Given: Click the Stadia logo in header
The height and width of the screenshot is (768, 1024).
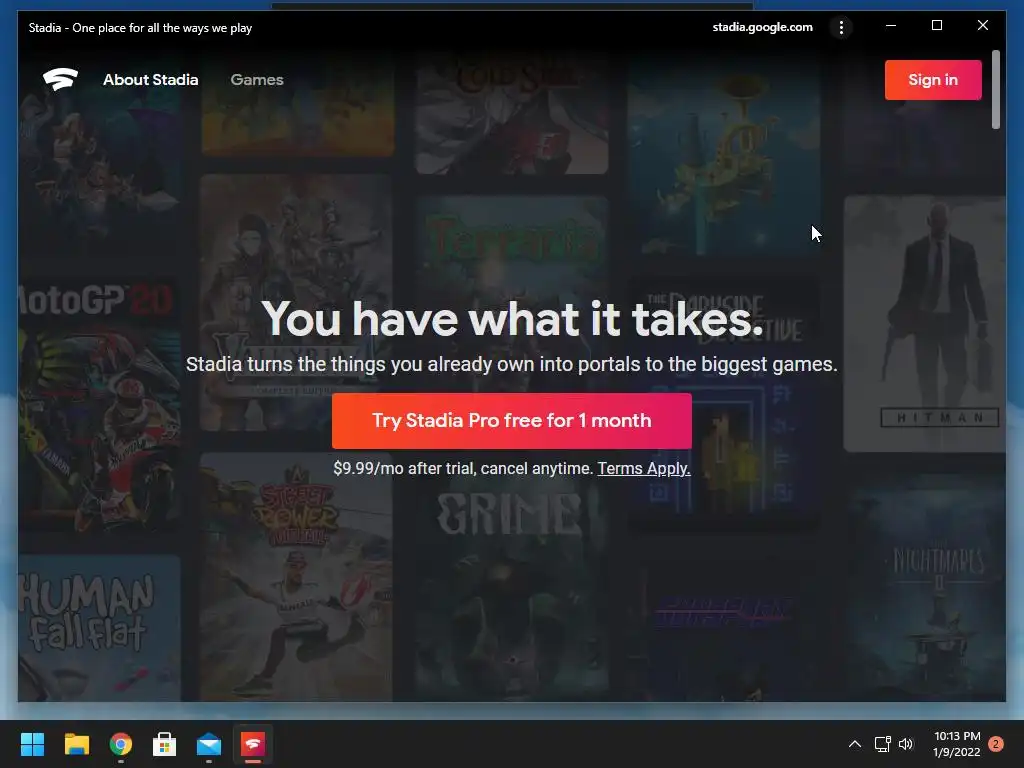Looking at the screenshot, I should click(60, 80).
